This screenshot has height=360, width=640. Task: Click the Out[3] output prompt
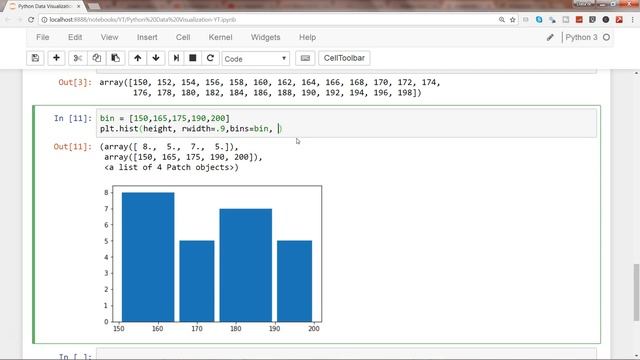[75, 82]
